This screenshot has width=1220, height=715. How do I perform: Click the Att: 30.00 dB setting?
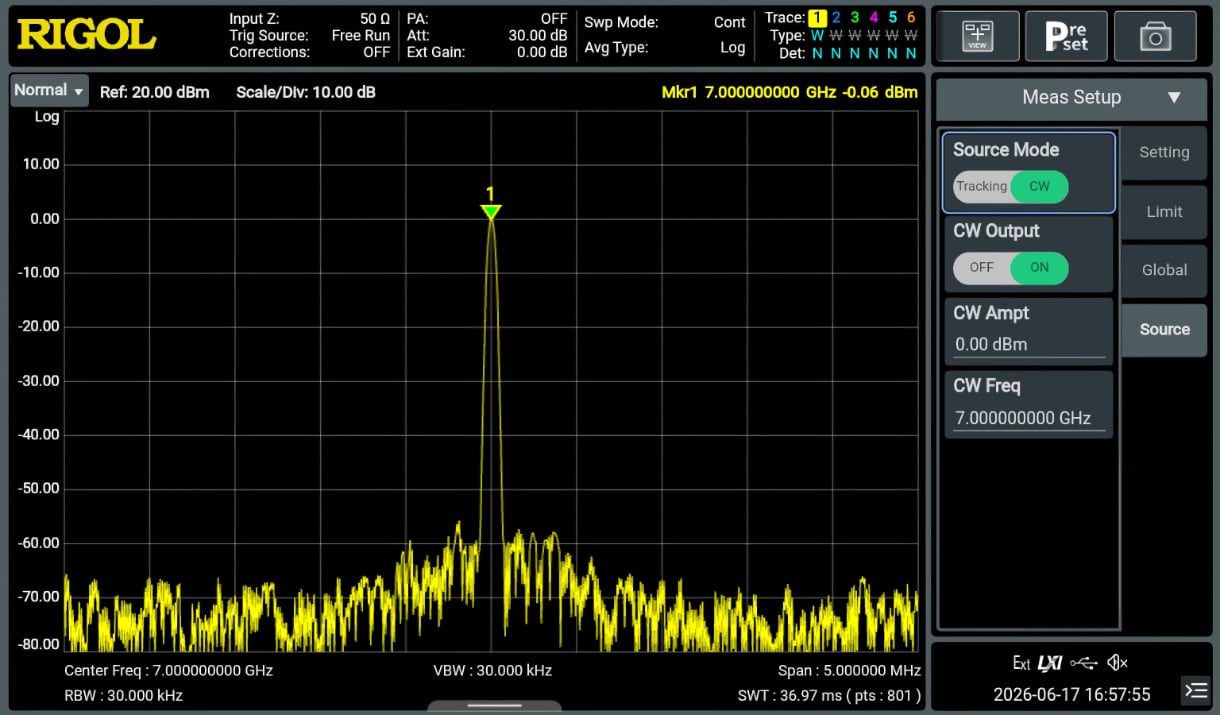(x=487, y=36)
